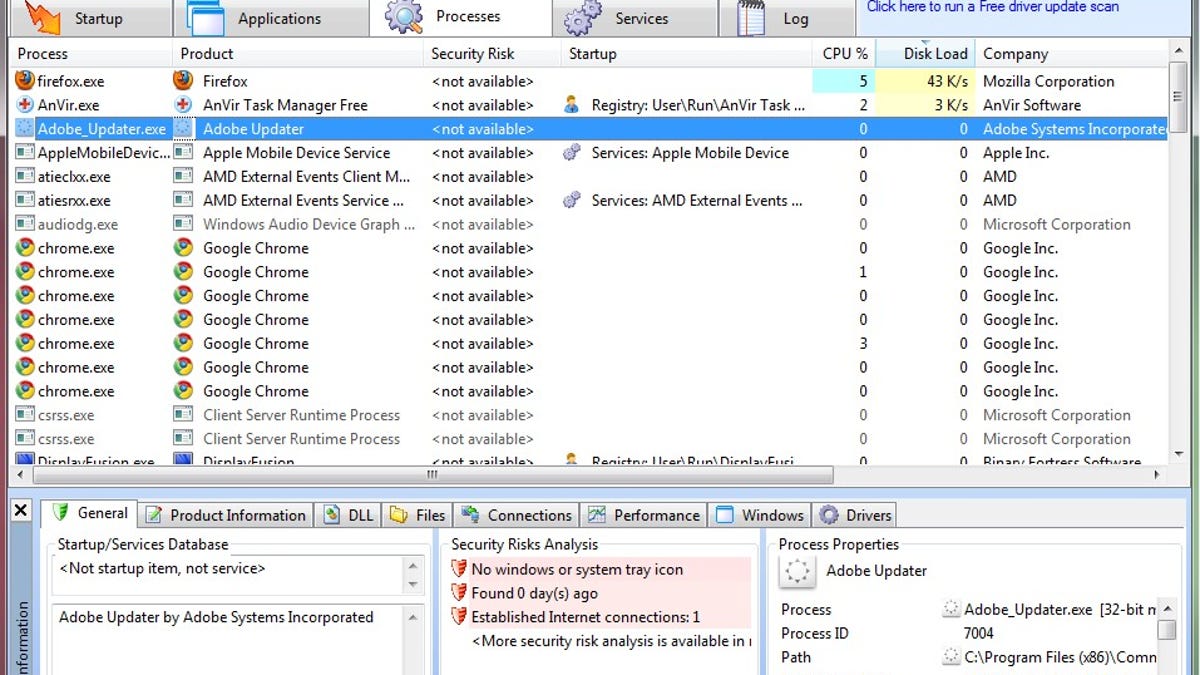This screenshot has width=1200, height=675.
Task: Sort by the Startup column header
Action: [x=686, y=54]
